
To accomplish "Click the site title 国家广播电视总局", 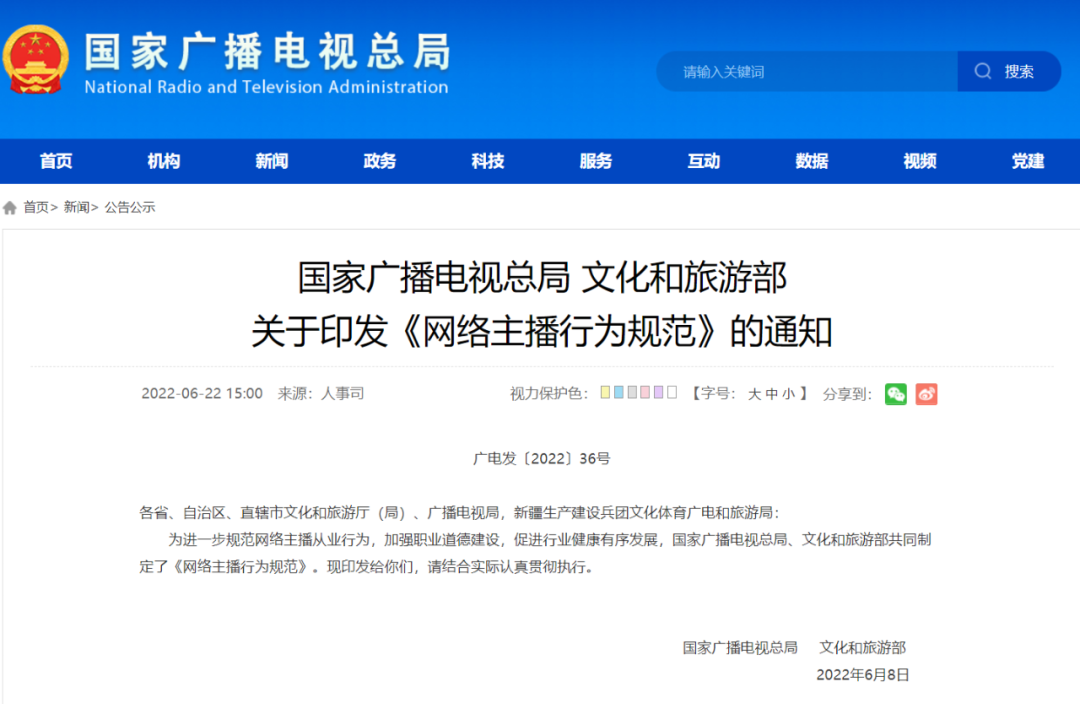I will [267, 52].
